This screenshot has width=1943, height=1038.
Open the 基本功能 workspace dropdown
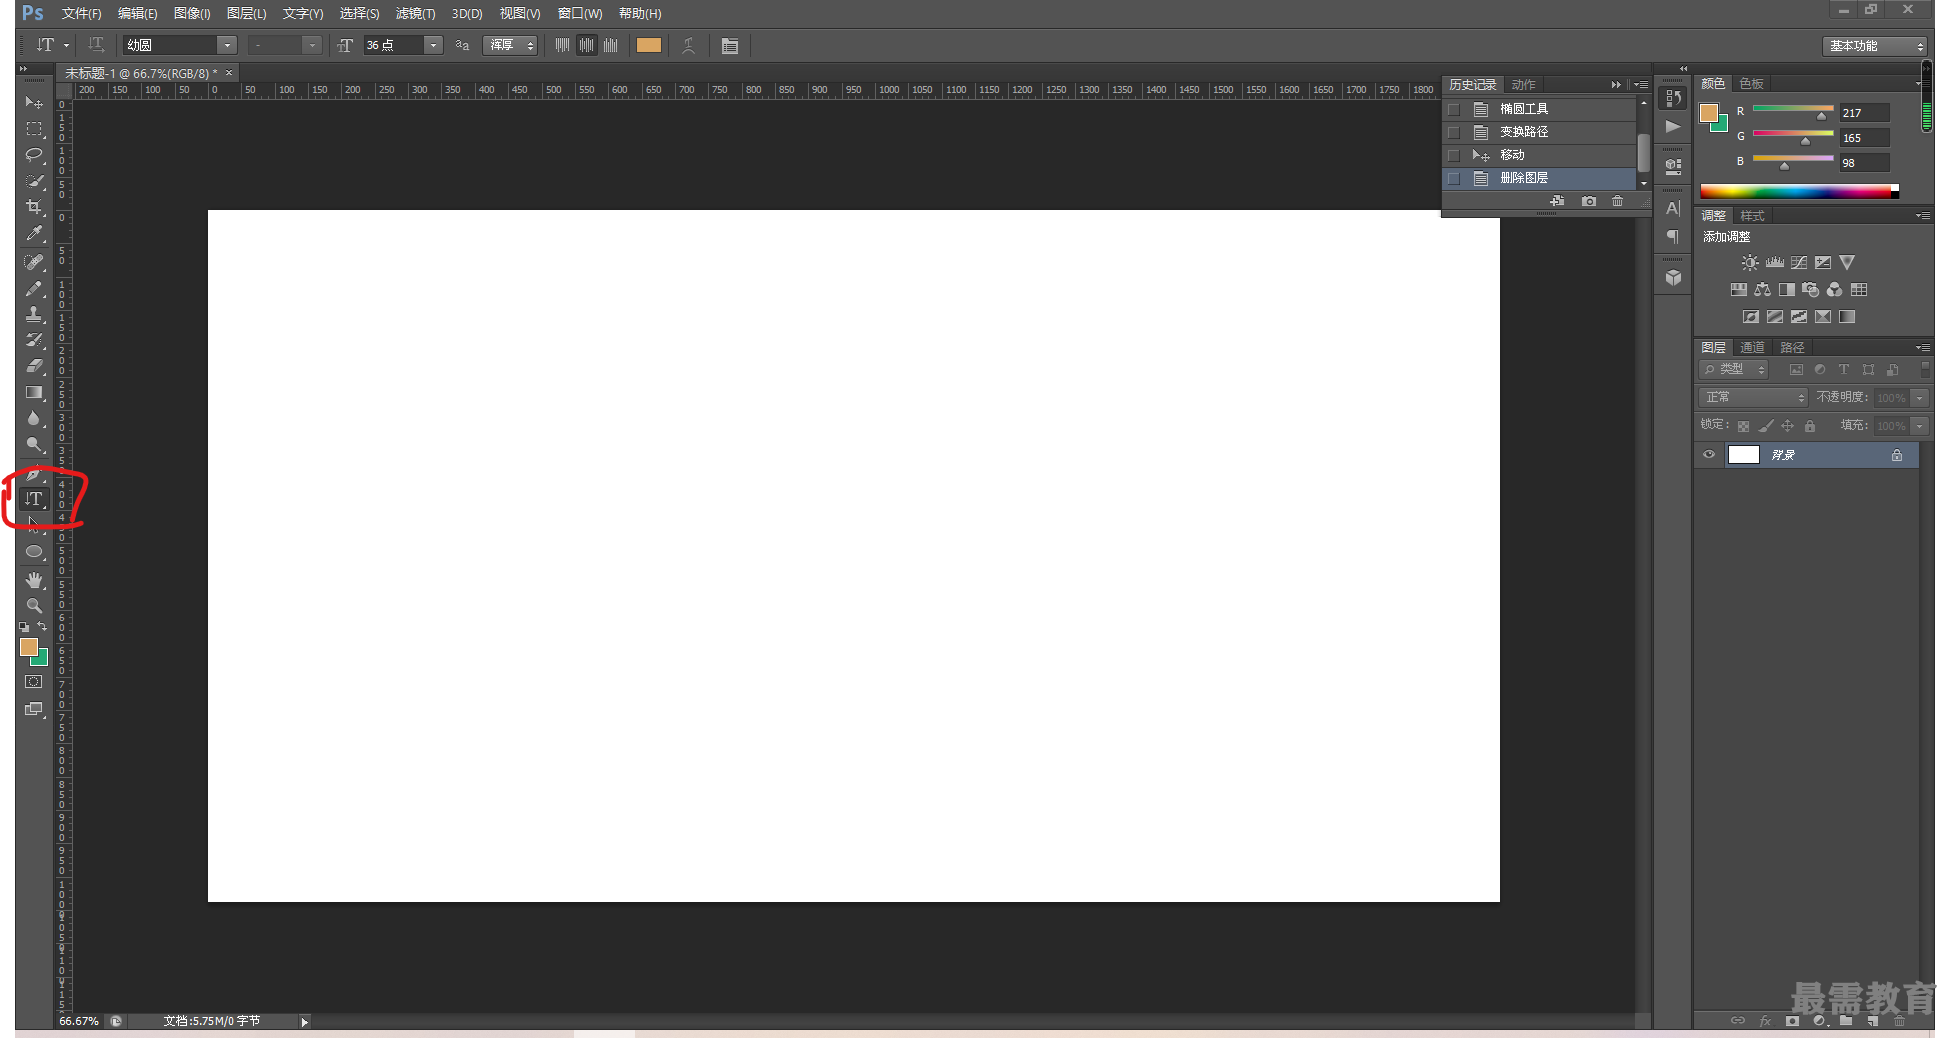(1874, 46)
